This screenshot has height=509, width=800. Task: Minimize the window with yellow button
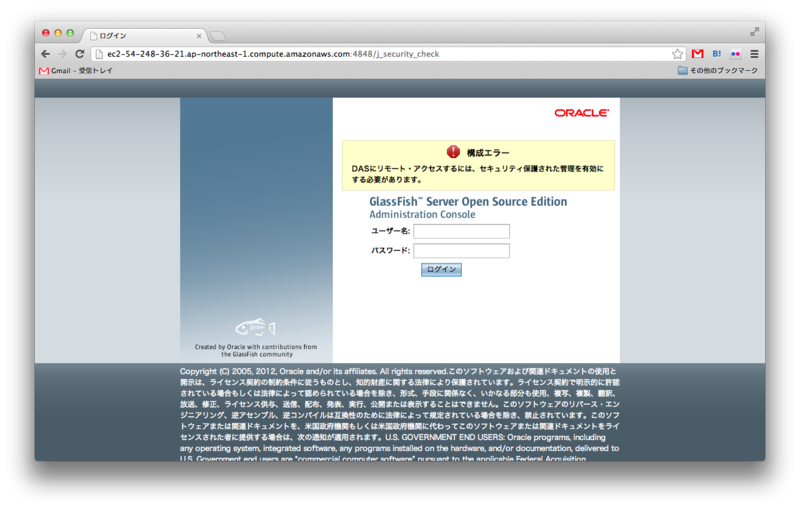coord(58,33)
